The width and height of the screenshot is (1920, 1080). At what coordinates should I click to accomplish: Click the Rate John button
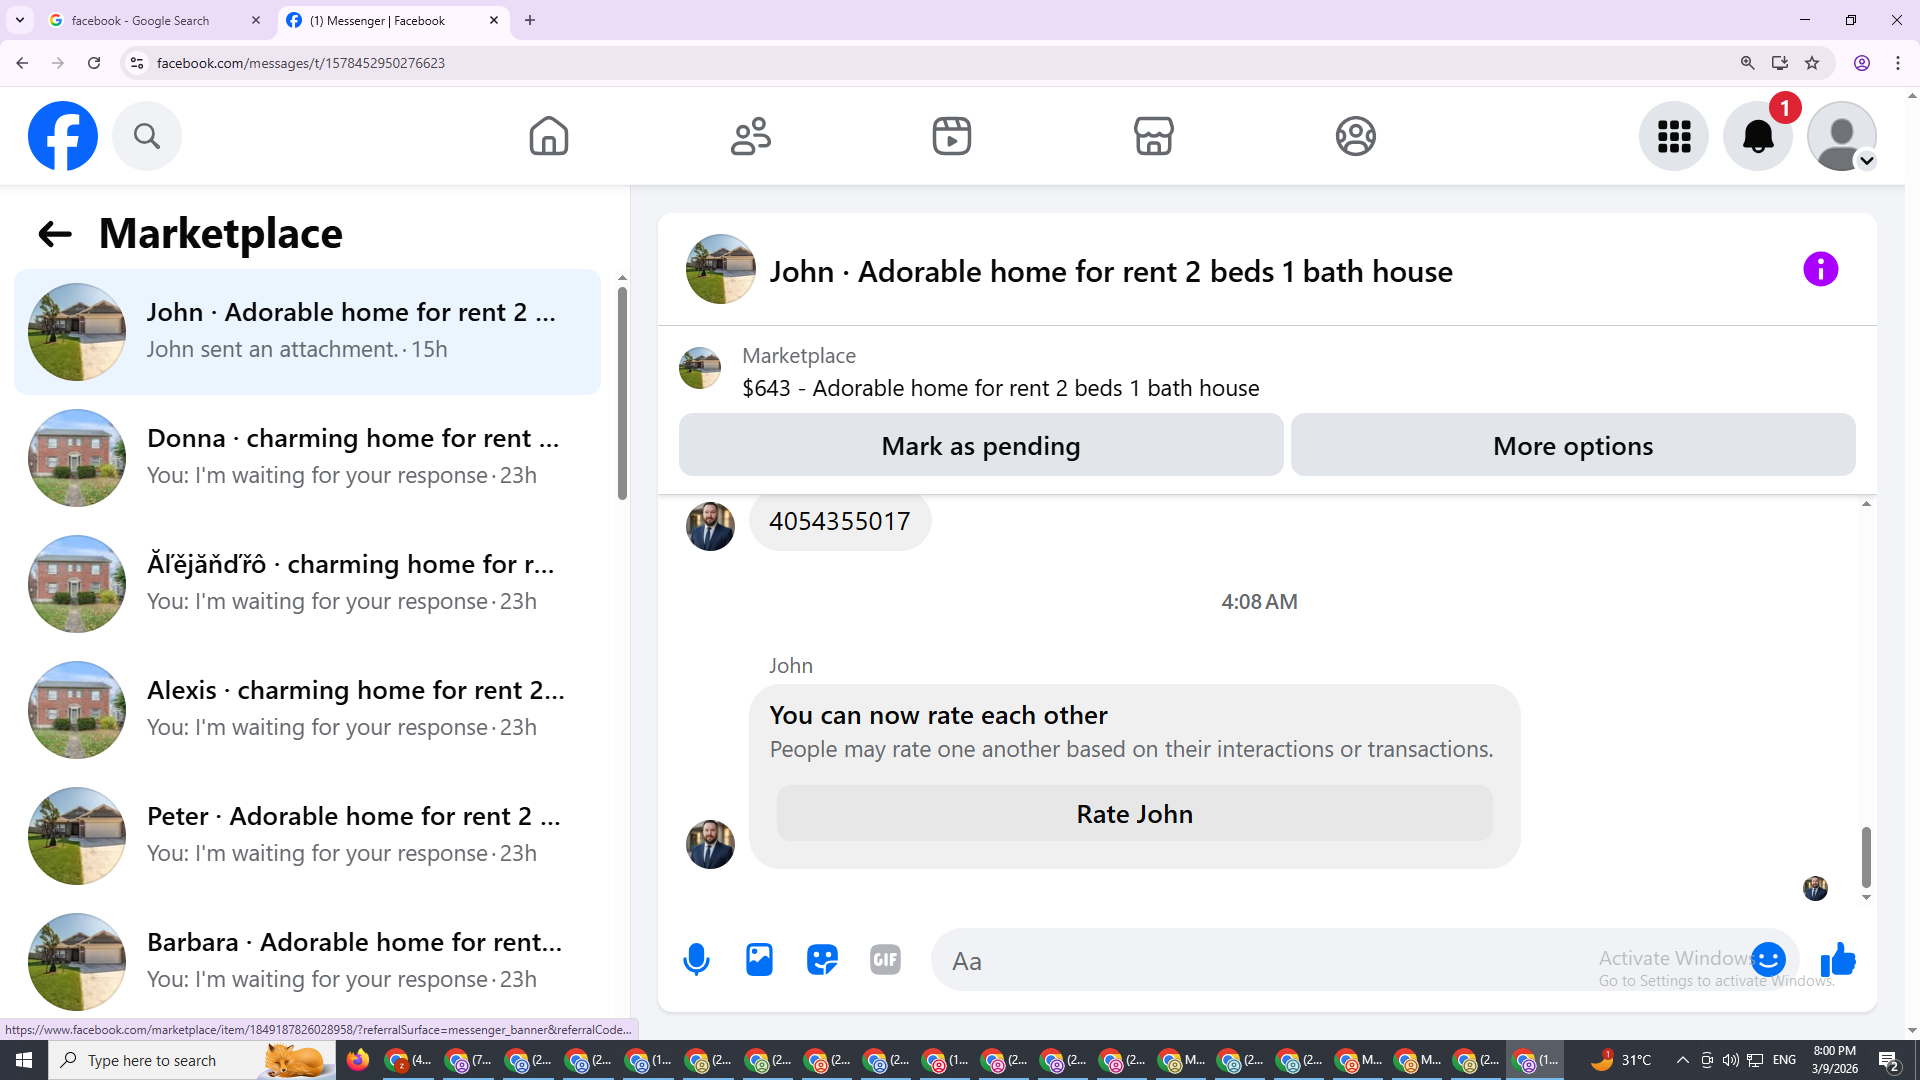(1134, 814)
